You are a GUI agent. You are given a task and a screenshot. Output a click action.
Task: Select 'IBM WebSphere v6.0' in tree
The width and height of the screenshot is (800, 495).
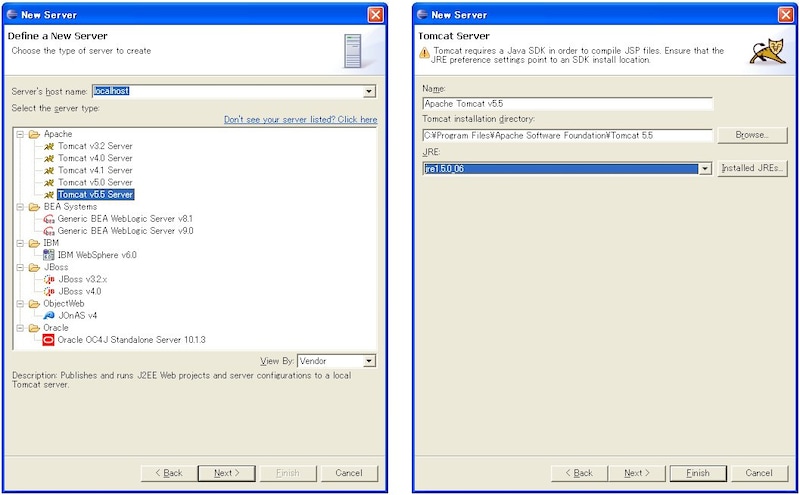(97, 255)
